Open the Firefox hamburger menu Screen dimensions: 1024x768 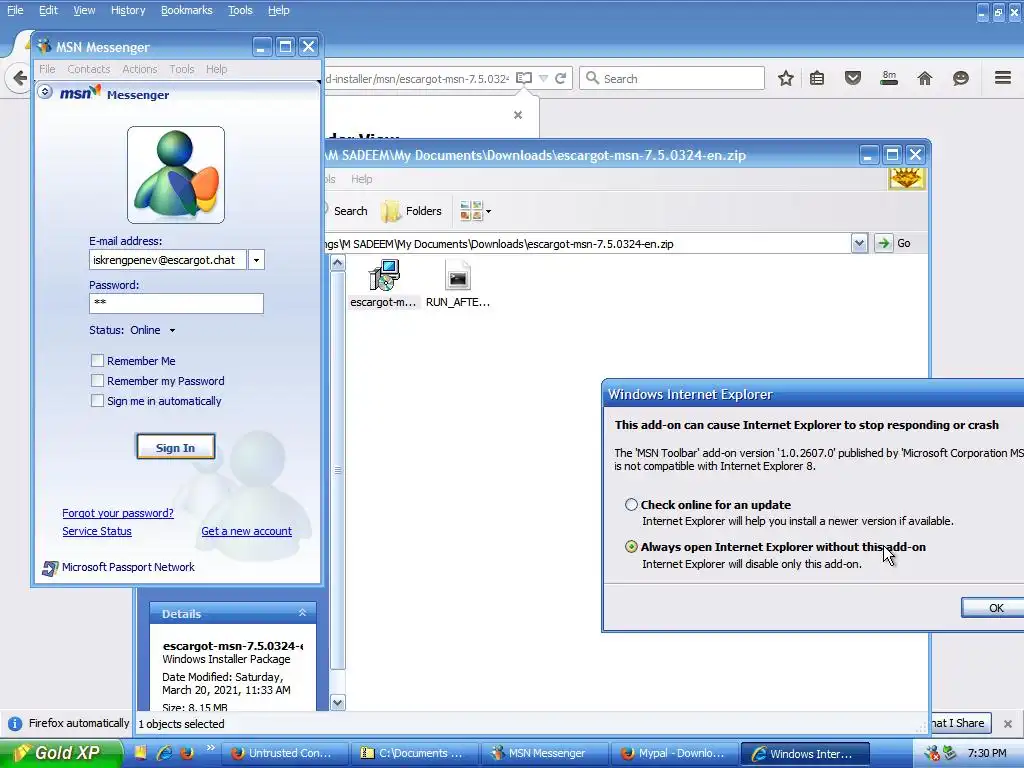click(x=1003, y=78)
